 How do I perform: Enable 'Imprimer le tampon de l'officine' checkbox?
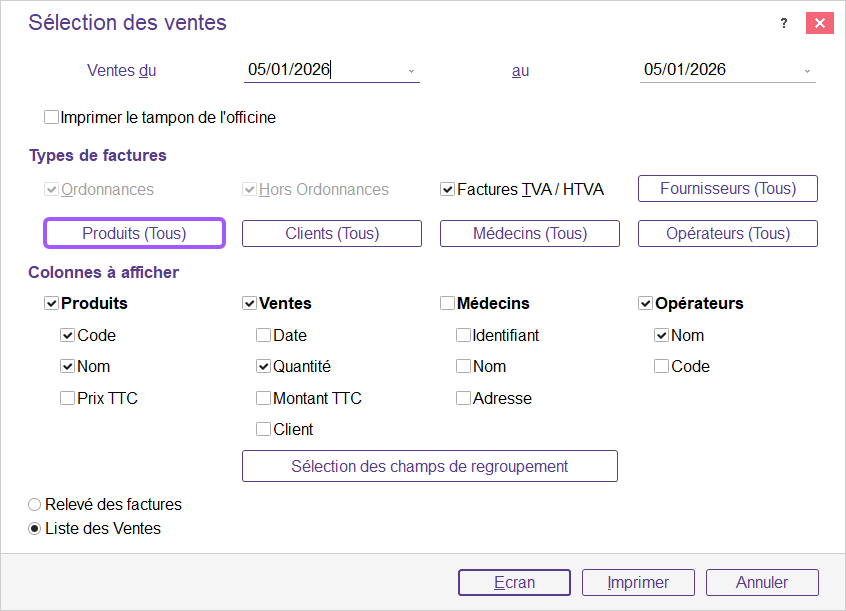coord(52,117)
